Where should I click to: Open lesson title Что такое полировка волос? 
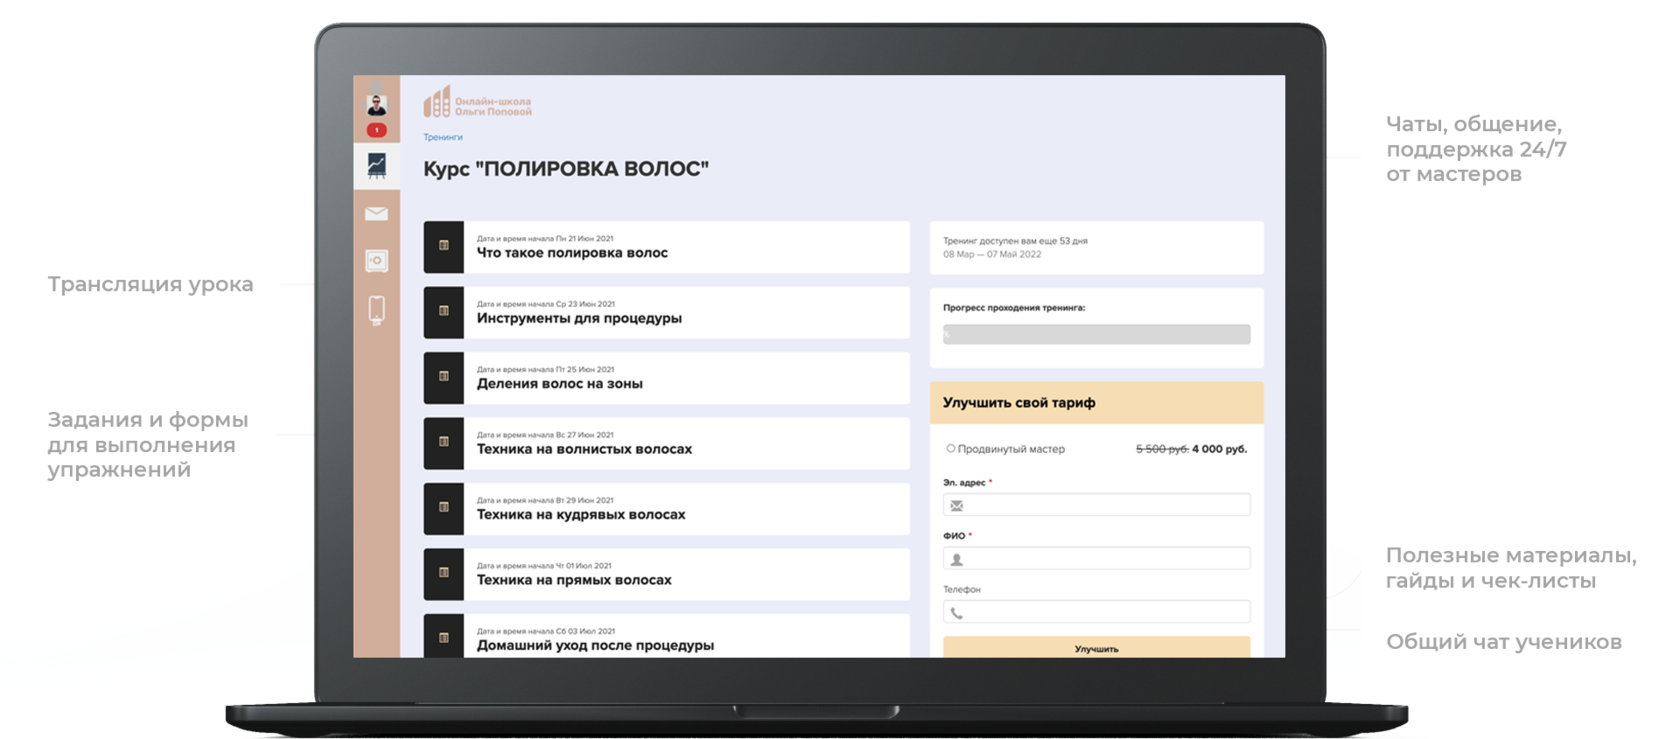coord(572,253)
